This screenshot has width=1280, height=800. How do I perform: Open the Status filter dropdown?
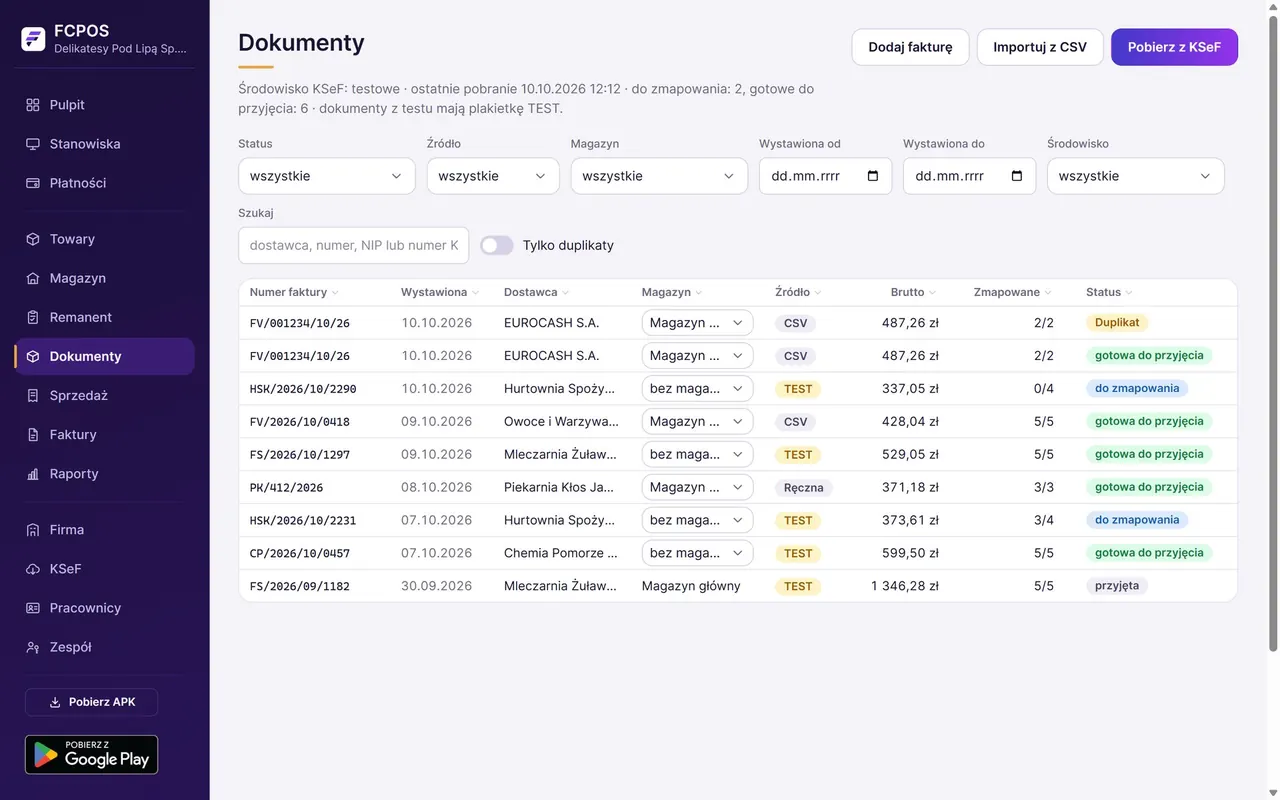[x=327, y=176]
